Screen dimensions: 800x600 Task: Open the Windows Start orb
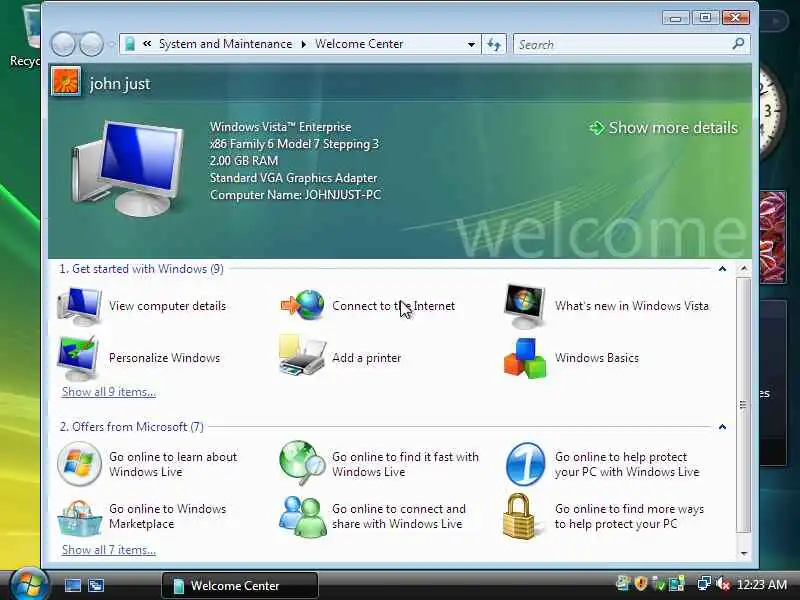coord(29,584)
